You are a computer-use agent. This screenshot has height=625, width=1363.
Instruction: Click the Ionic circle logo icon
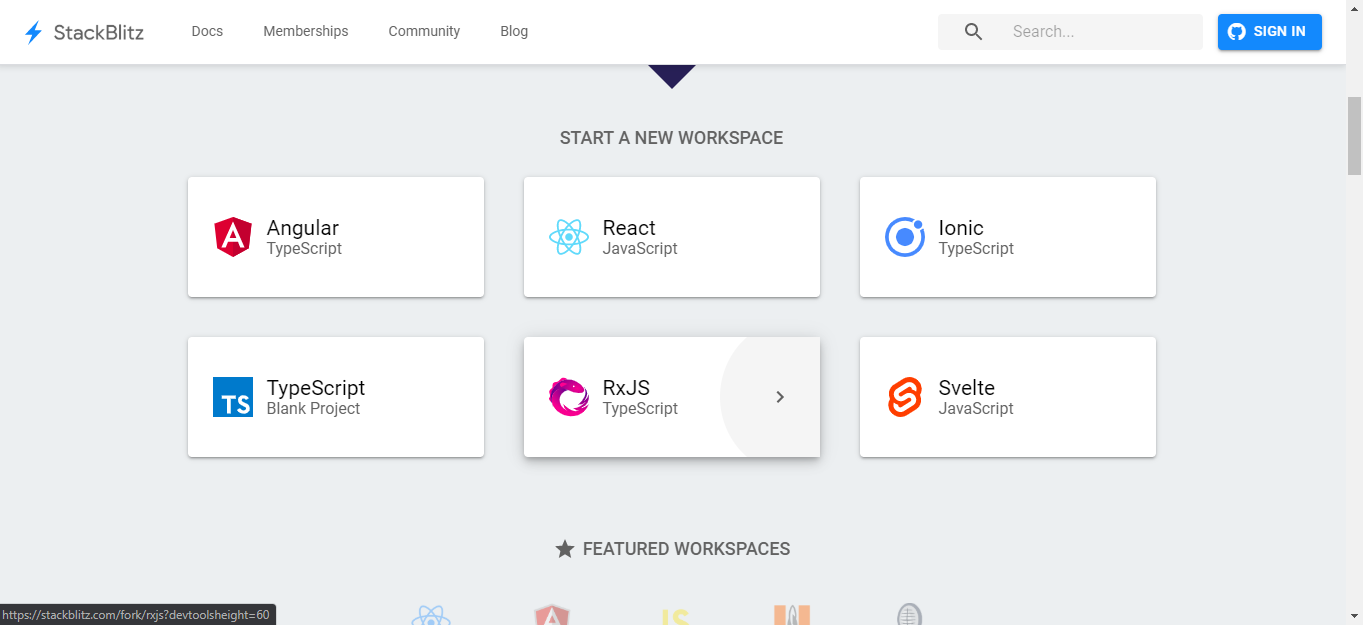904,237
